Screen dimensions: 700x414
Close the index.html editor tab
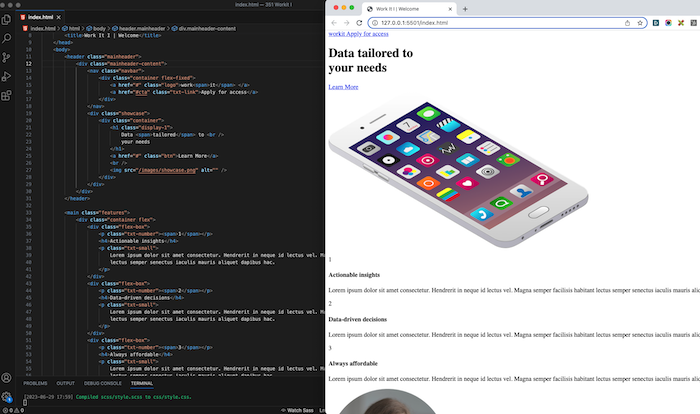click(x=58, y=17)
